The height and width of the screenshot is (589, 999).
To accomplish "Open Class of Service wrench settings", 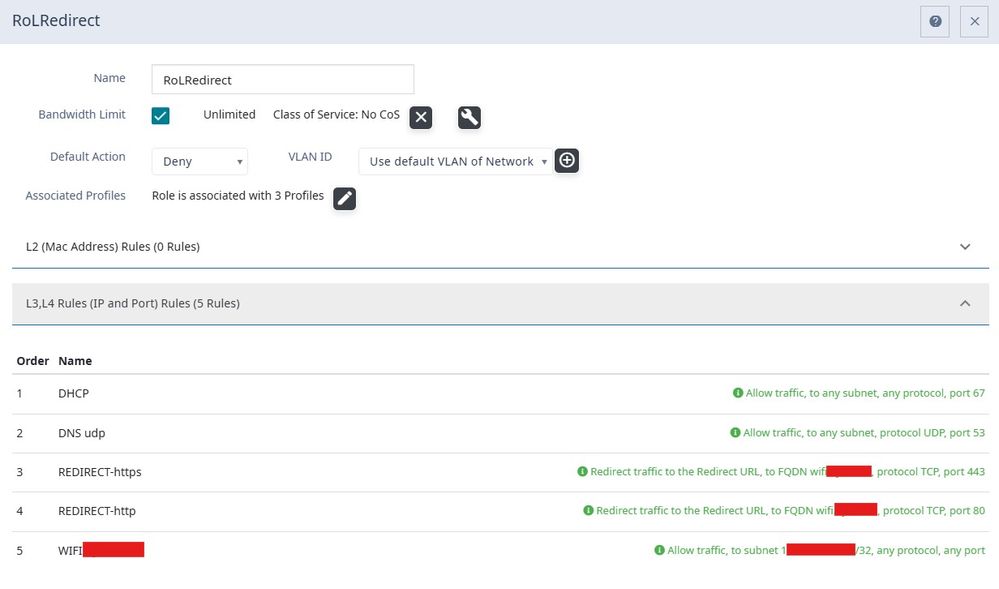I will 469,117.
